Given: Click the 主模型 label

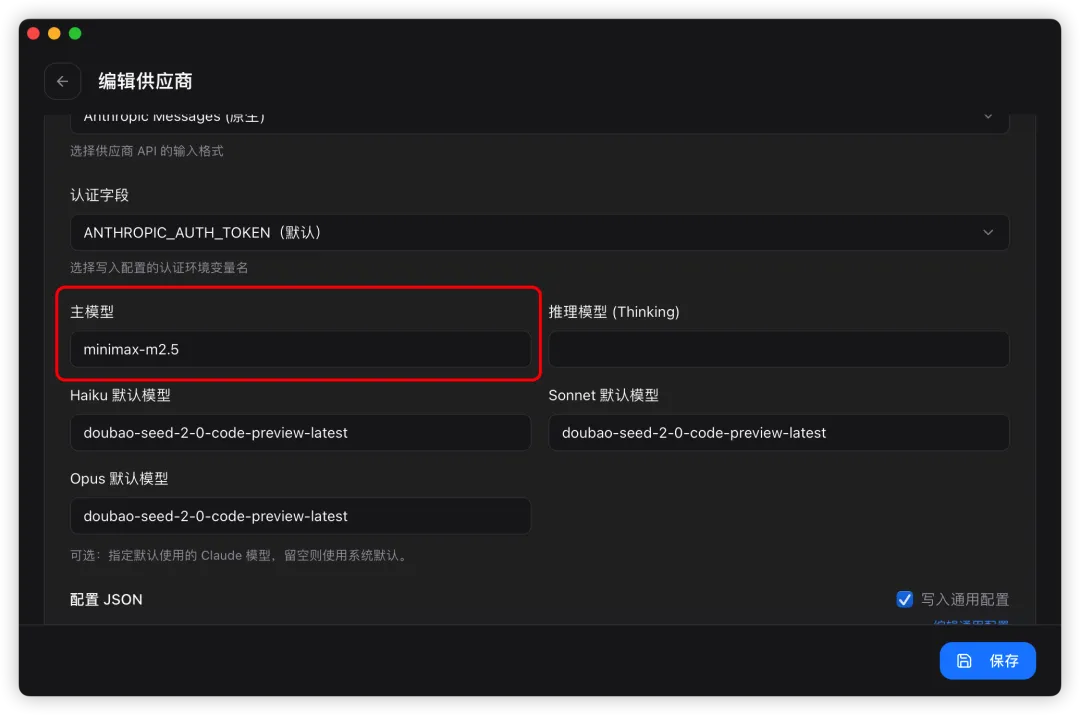Looking at the screenshot, I should coord(92,312).
